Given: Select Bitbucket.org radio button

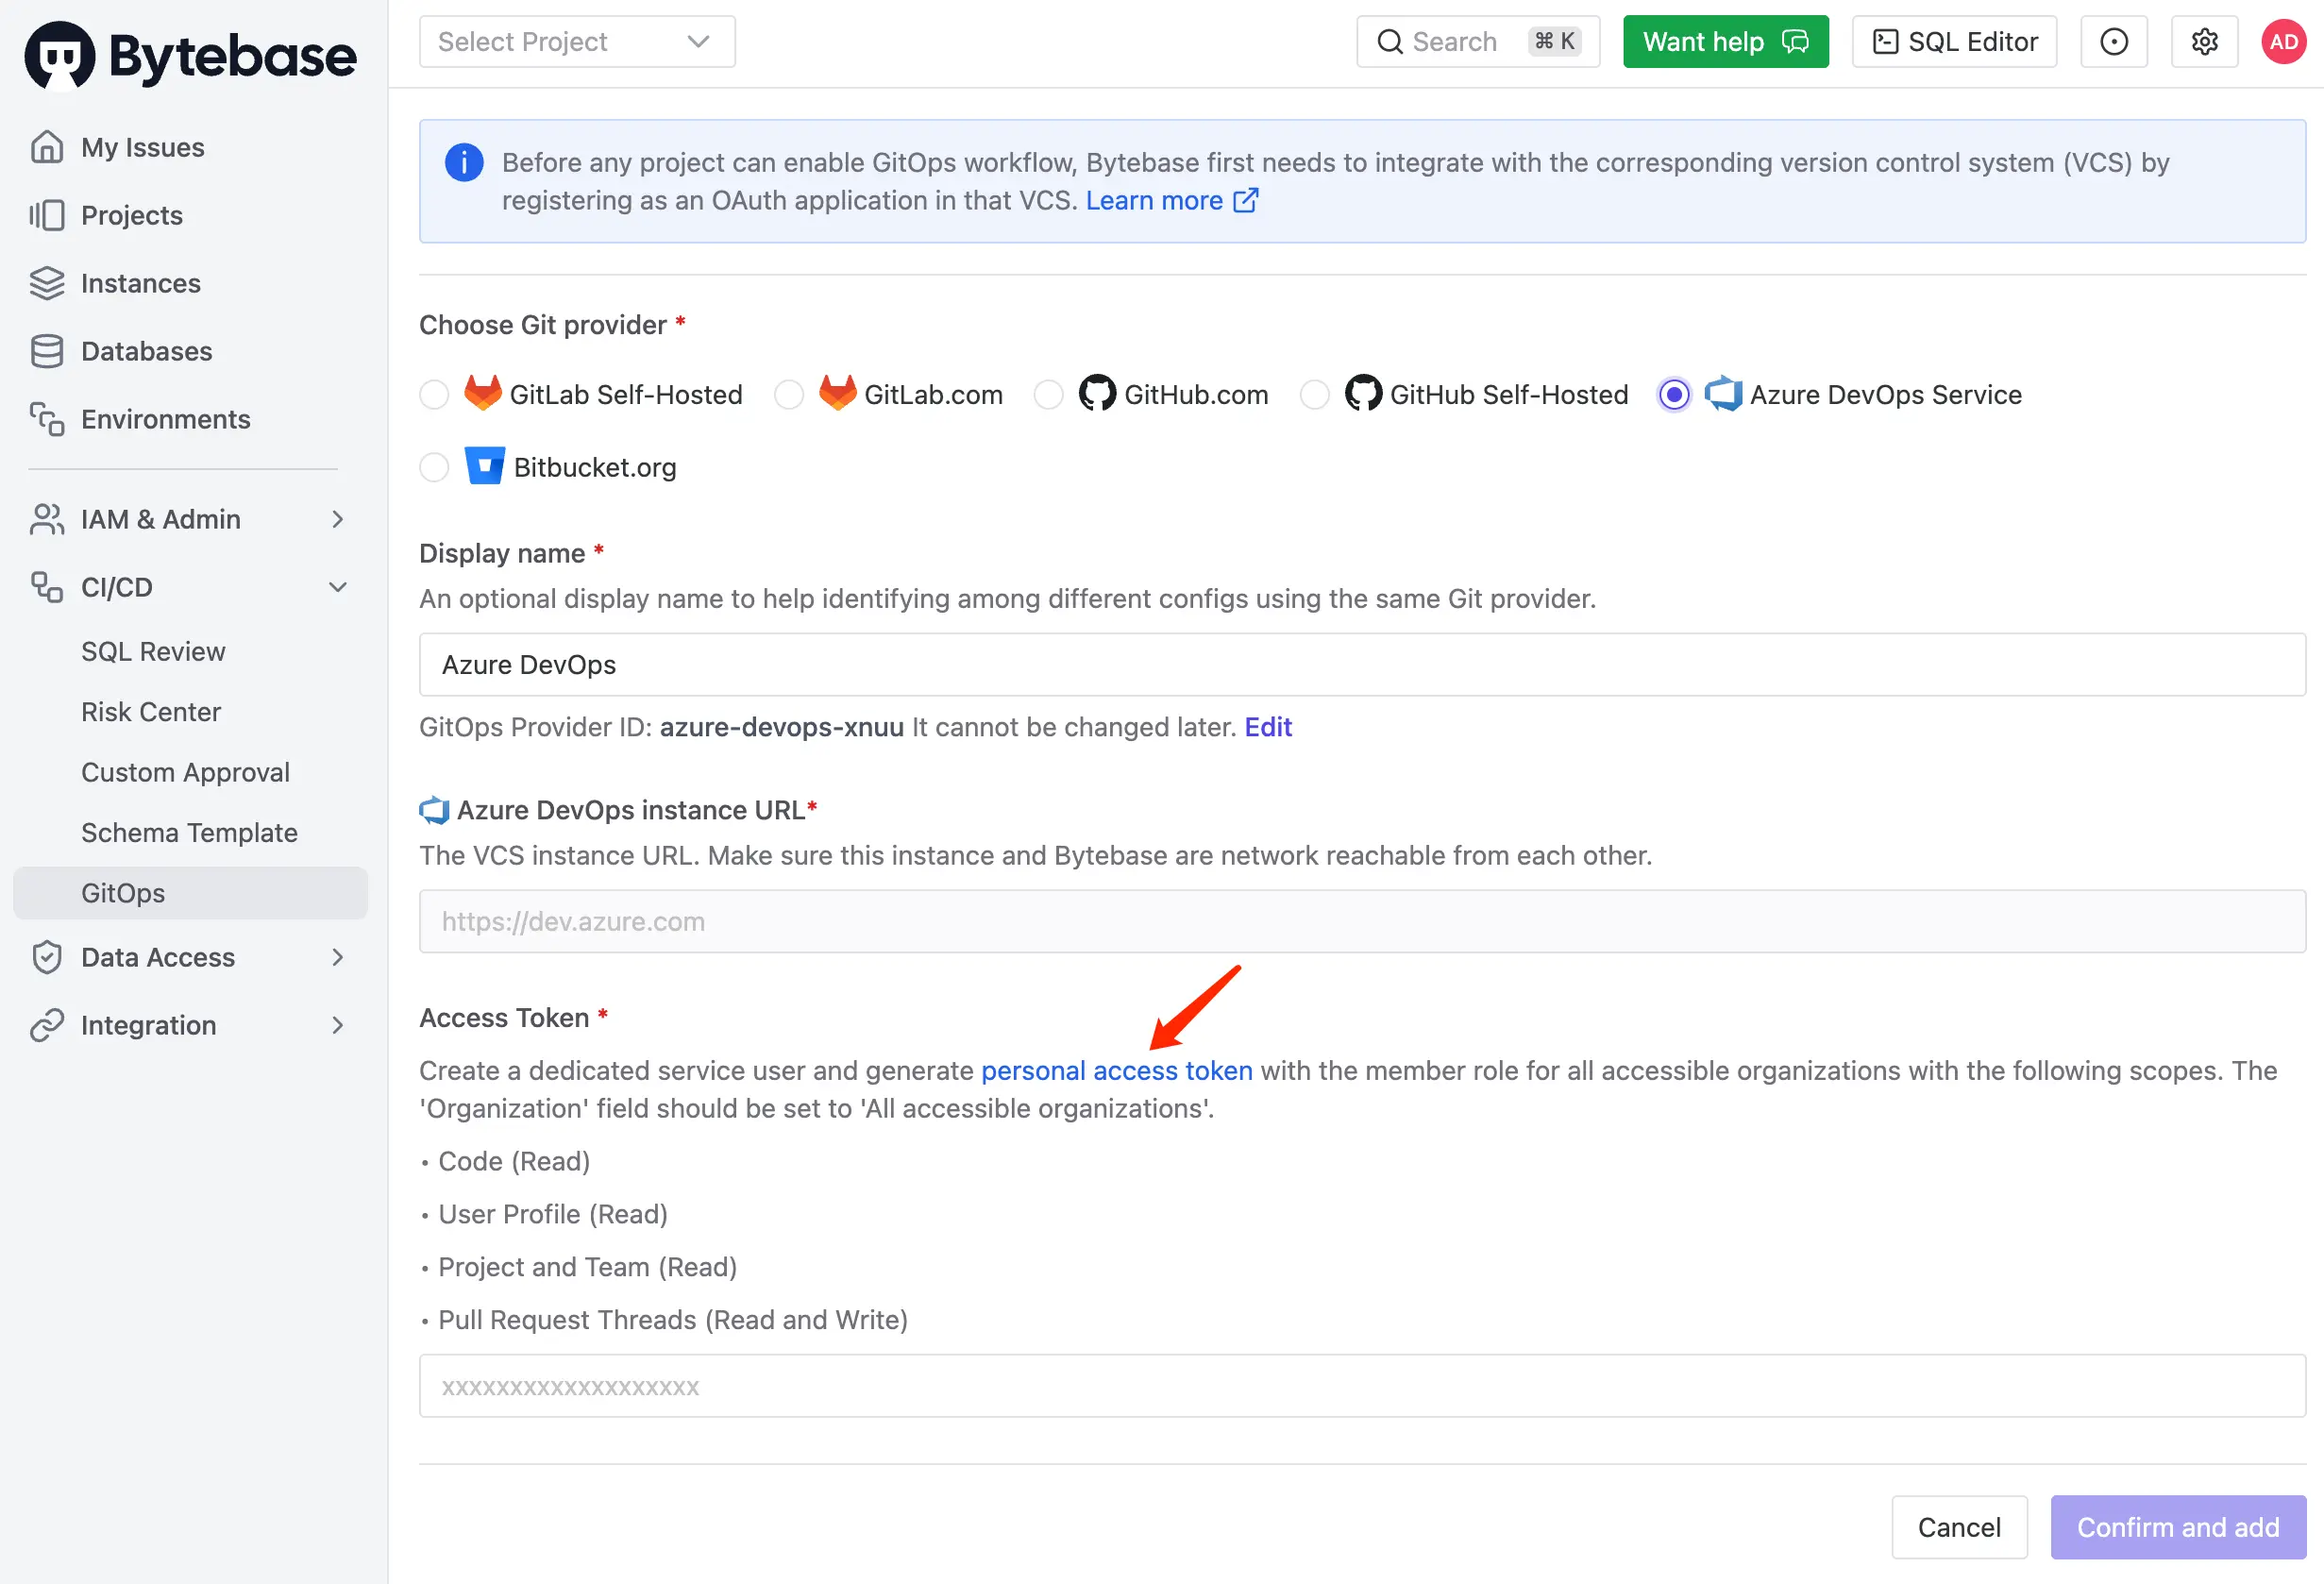Looking at the screenshot, I should tap(434, 467).
